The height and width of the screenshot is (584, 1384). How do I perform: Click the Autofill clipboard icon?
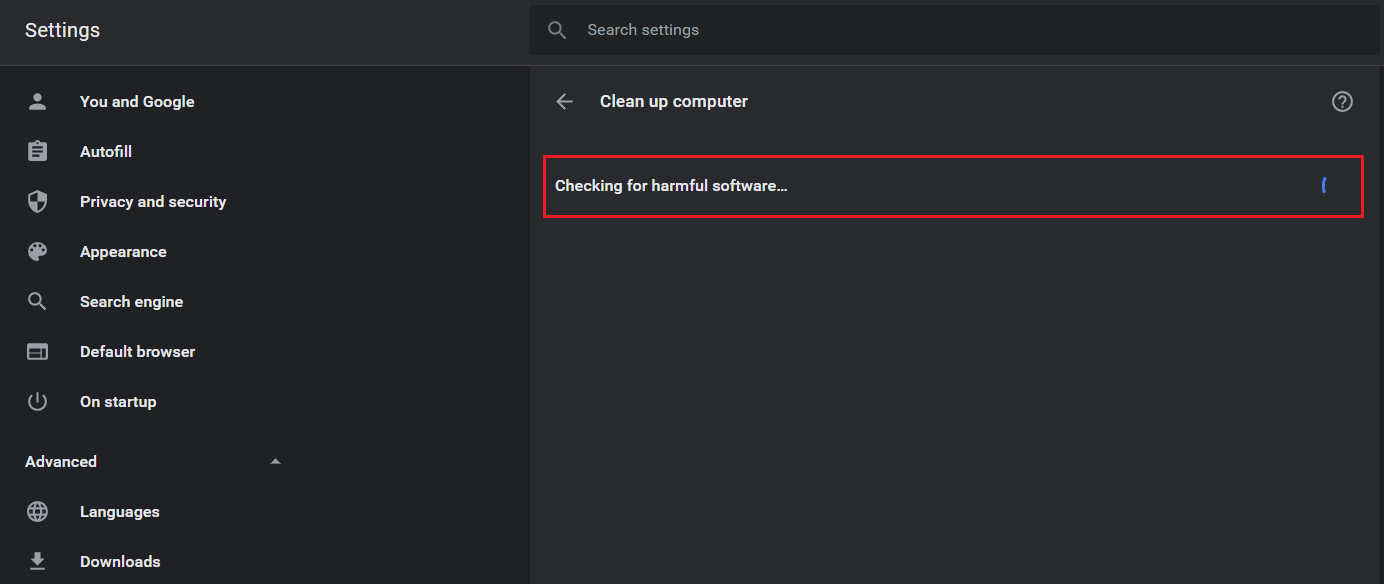click(x=37, y=151)
